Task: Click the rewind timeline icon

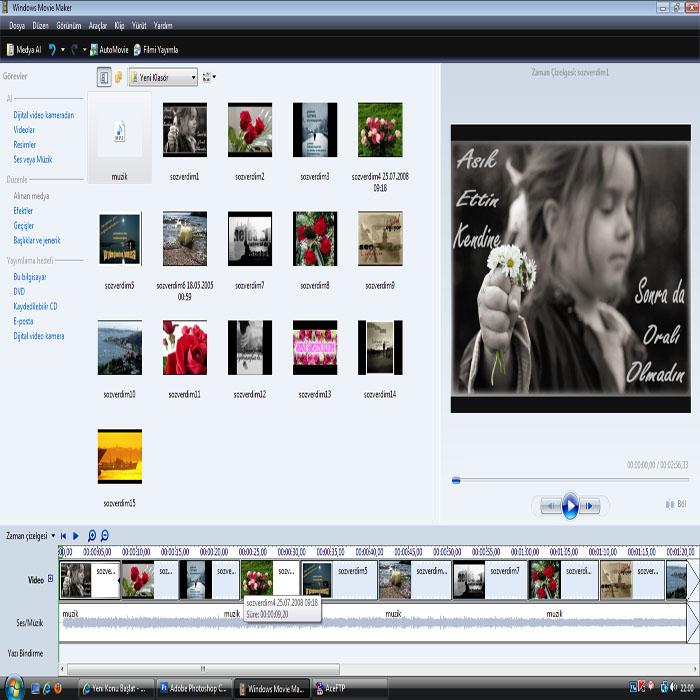Action: click(x=63, y=536)
